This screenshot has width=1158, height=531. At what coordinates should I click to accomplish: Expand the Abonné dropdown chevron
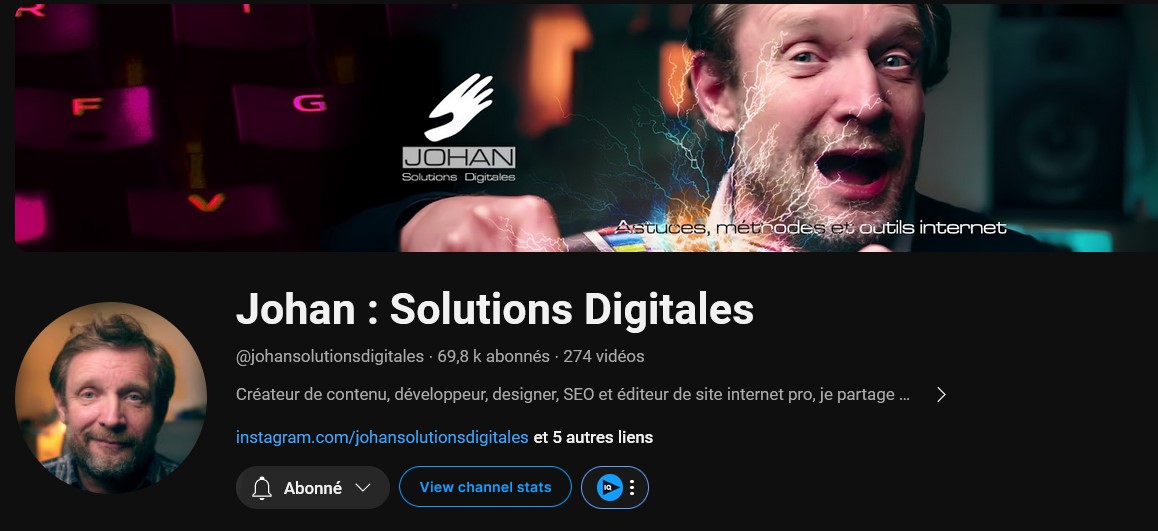coord(362,487)
